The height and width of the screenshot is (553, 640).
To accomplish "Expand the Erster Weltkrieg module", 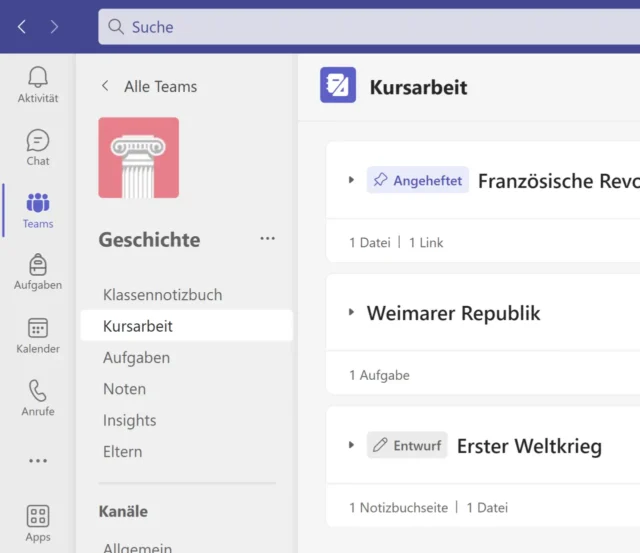I will (352, 445).
